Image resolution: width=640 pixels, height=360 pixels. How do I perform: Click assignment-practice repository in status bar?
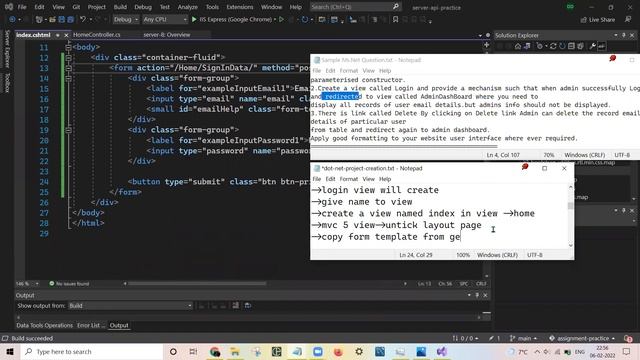click(582, 338)
